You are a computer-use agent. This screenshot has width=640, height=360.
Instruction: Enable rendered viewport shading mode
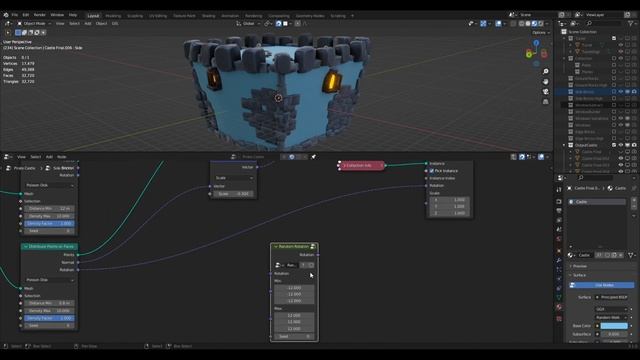point(541,24)
